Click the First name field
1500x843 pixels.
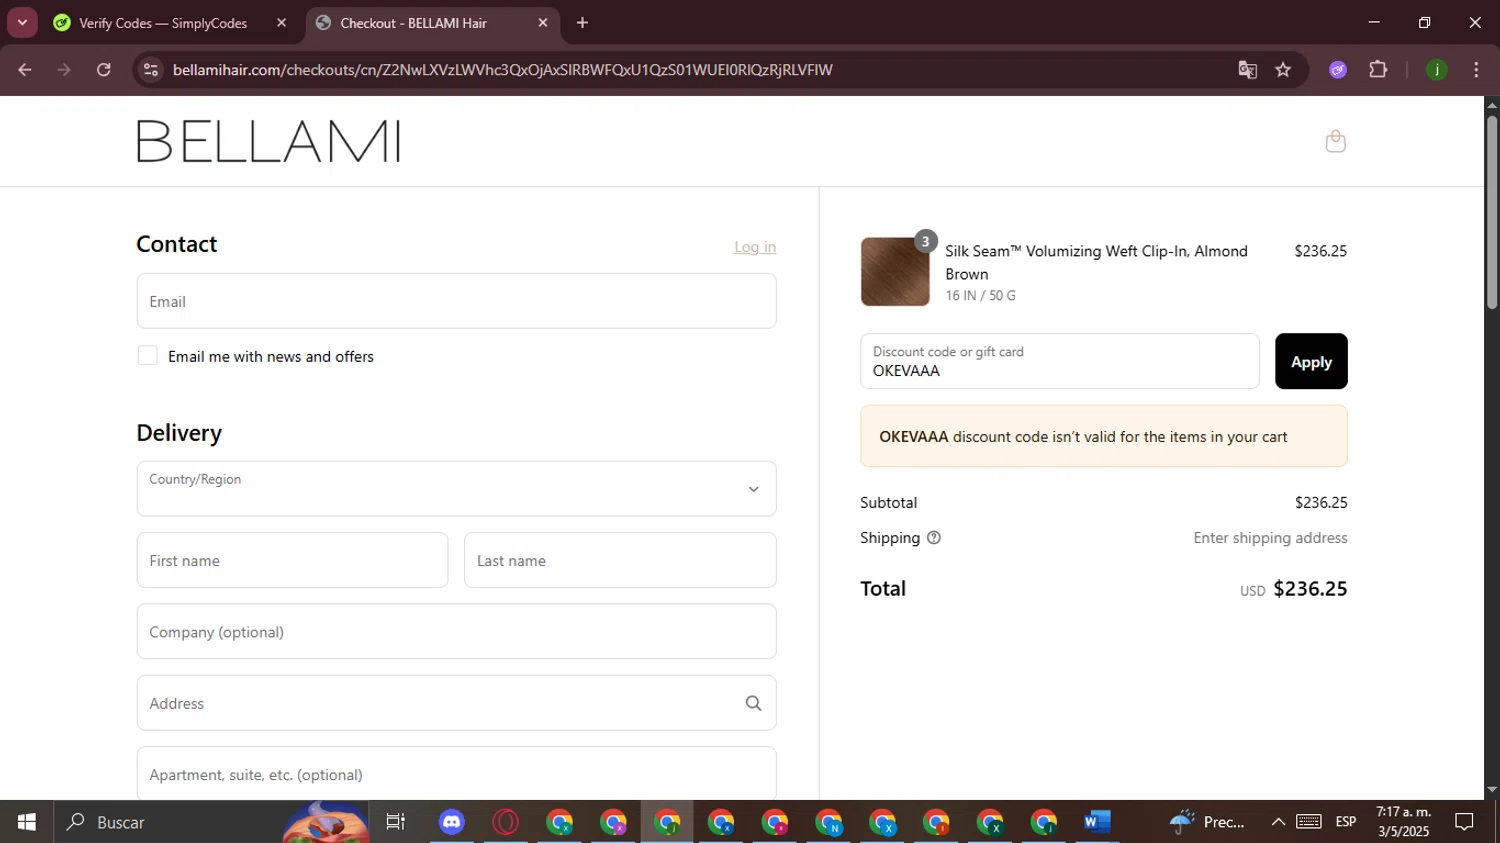click(x=292, y=560)
